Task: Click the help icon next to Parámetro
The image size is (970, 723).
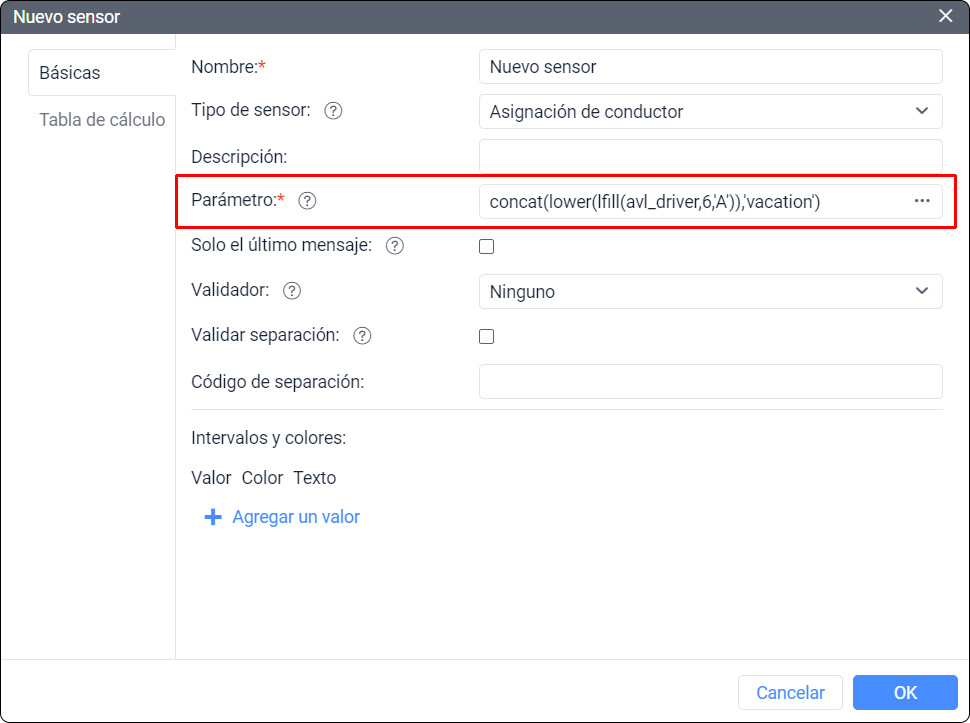Action: tap(307, 201)
